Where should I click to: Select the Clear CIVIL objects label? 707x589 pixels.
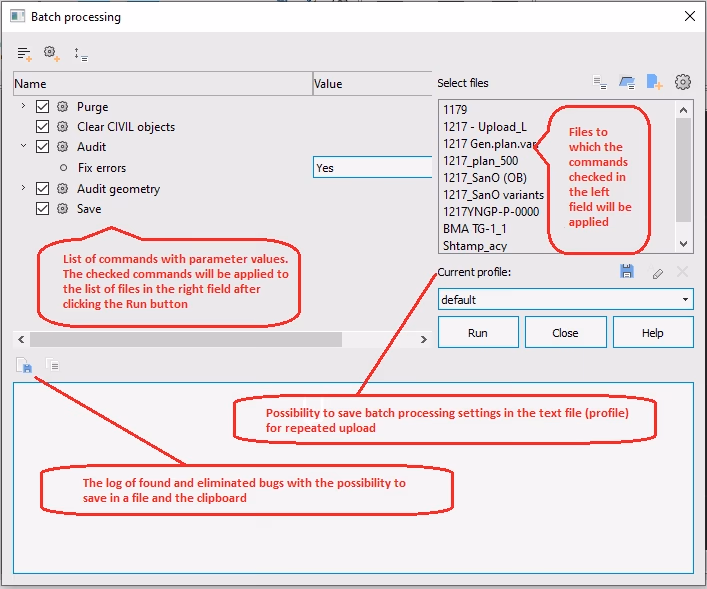coord(126,127)
